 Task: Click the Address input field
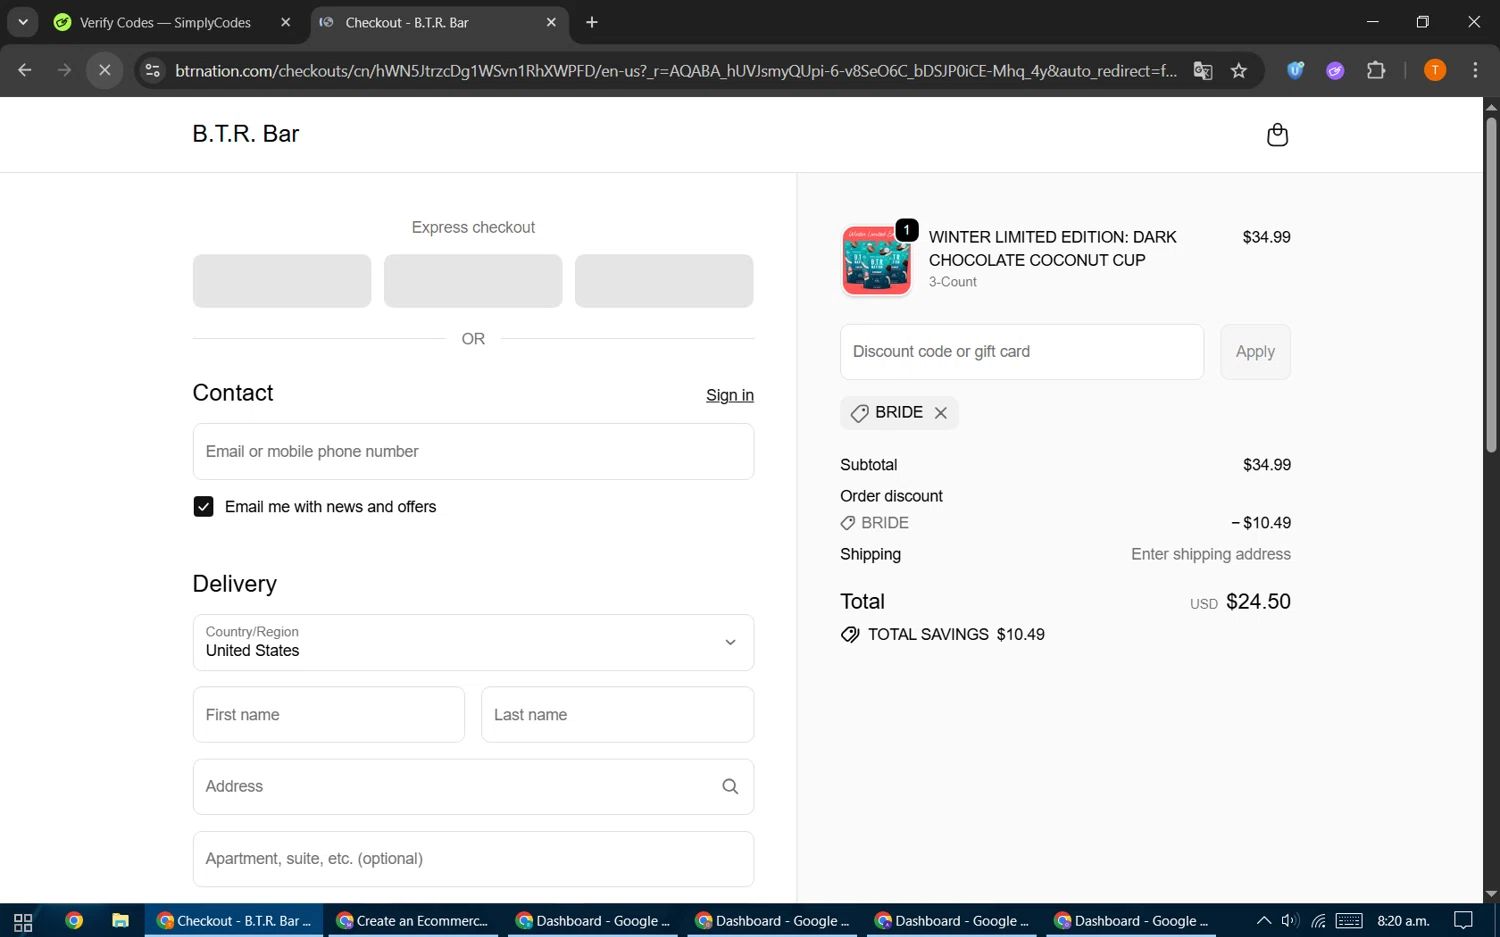(x=473, y=787)
